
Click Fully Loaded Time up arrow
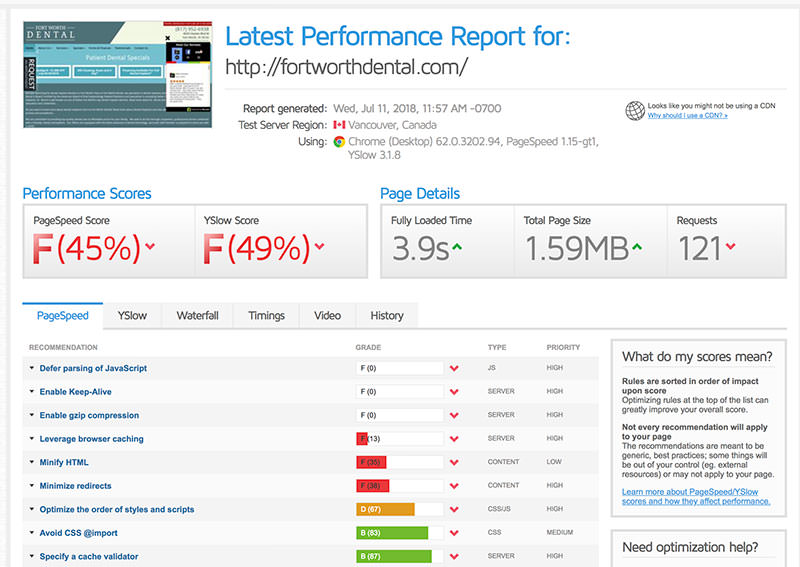[457, 247]
